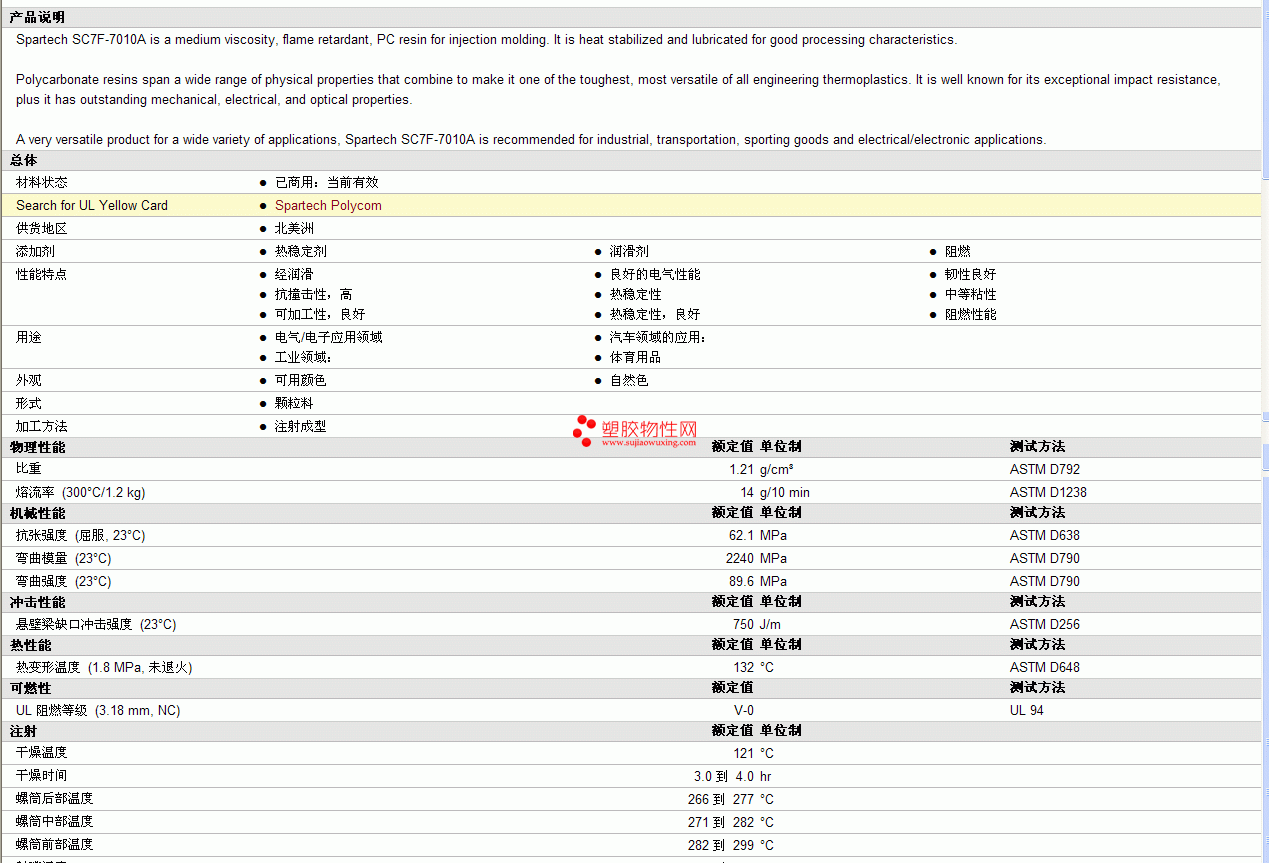Image resolution: width=1269 pixels, height=863 pixels.
Task: Select the 热稳定剂 additive entry
Action: [x=301, y=251]
